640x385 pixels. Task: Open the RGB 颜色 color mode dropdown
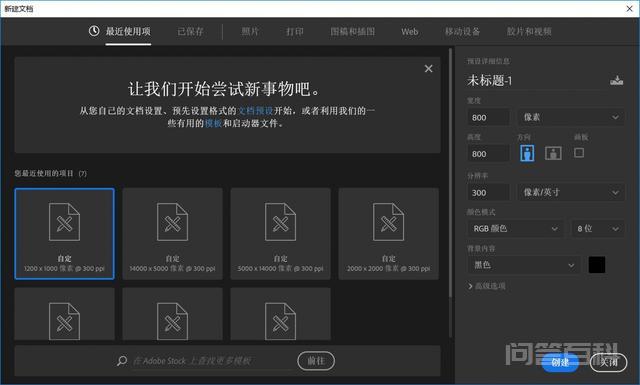point(516,229)
